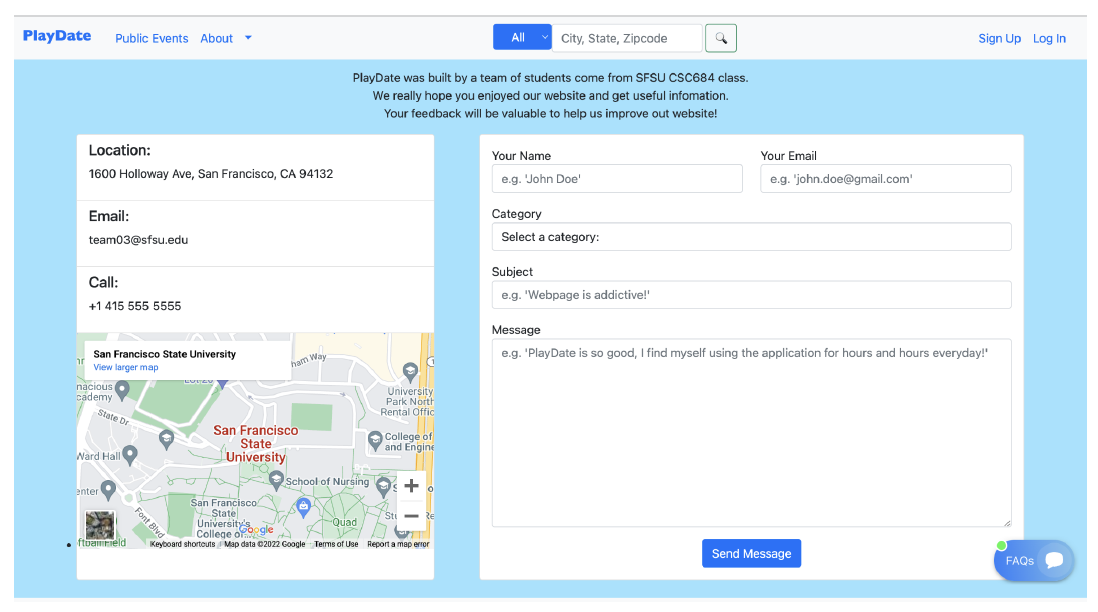Click the Google logo on map

[x=256, y=530]
